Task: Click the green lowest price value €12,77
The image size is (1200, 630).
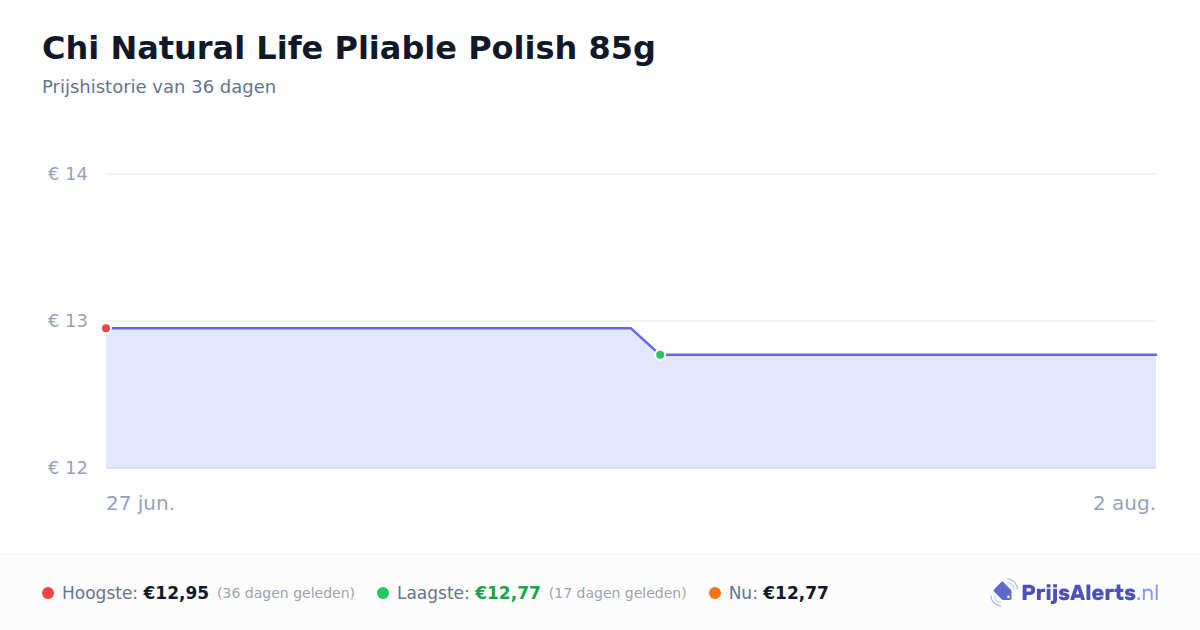Action: click(x=508, y=593)
